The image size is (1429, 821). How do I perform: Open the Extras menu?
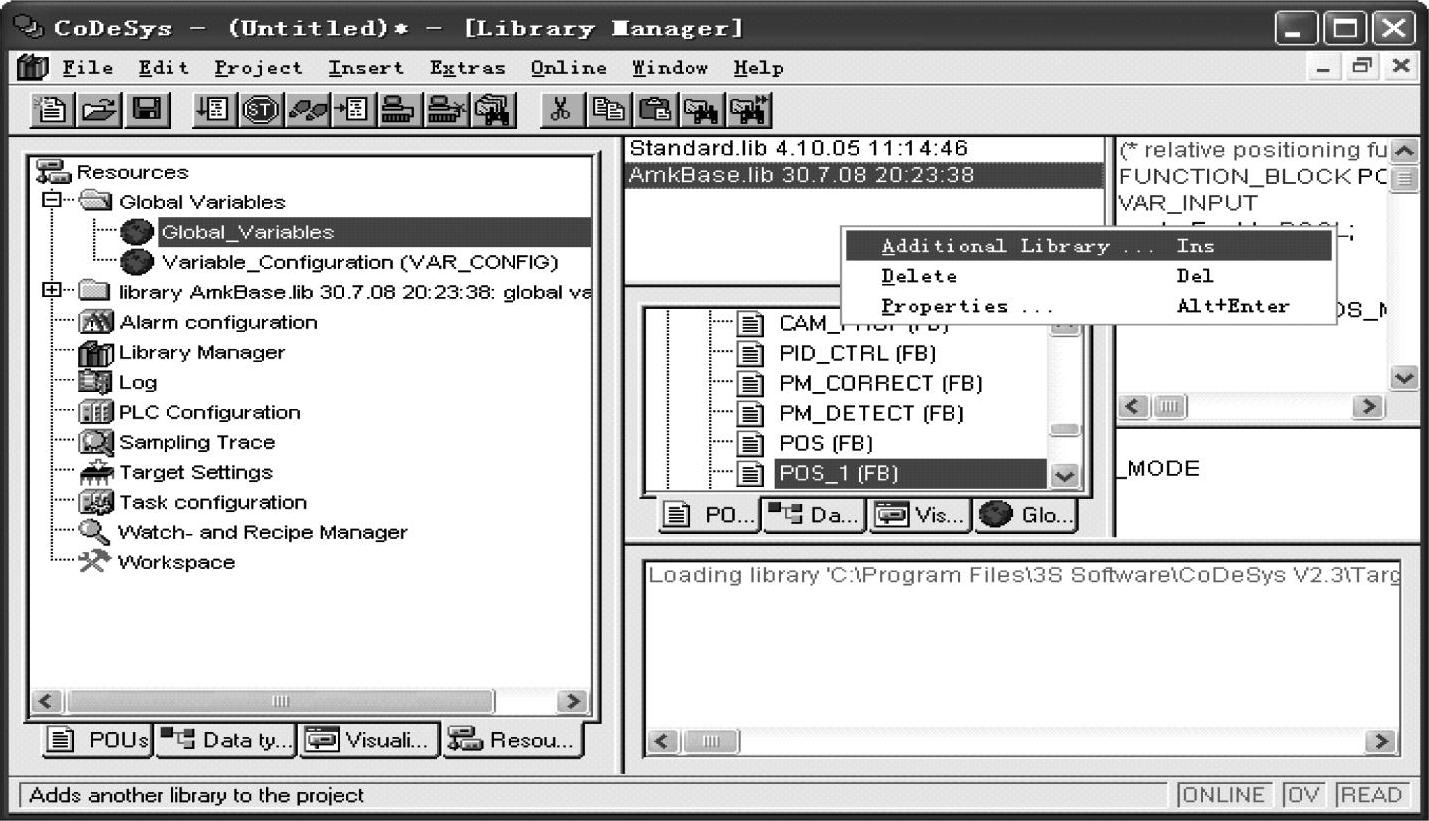[468, 68]
